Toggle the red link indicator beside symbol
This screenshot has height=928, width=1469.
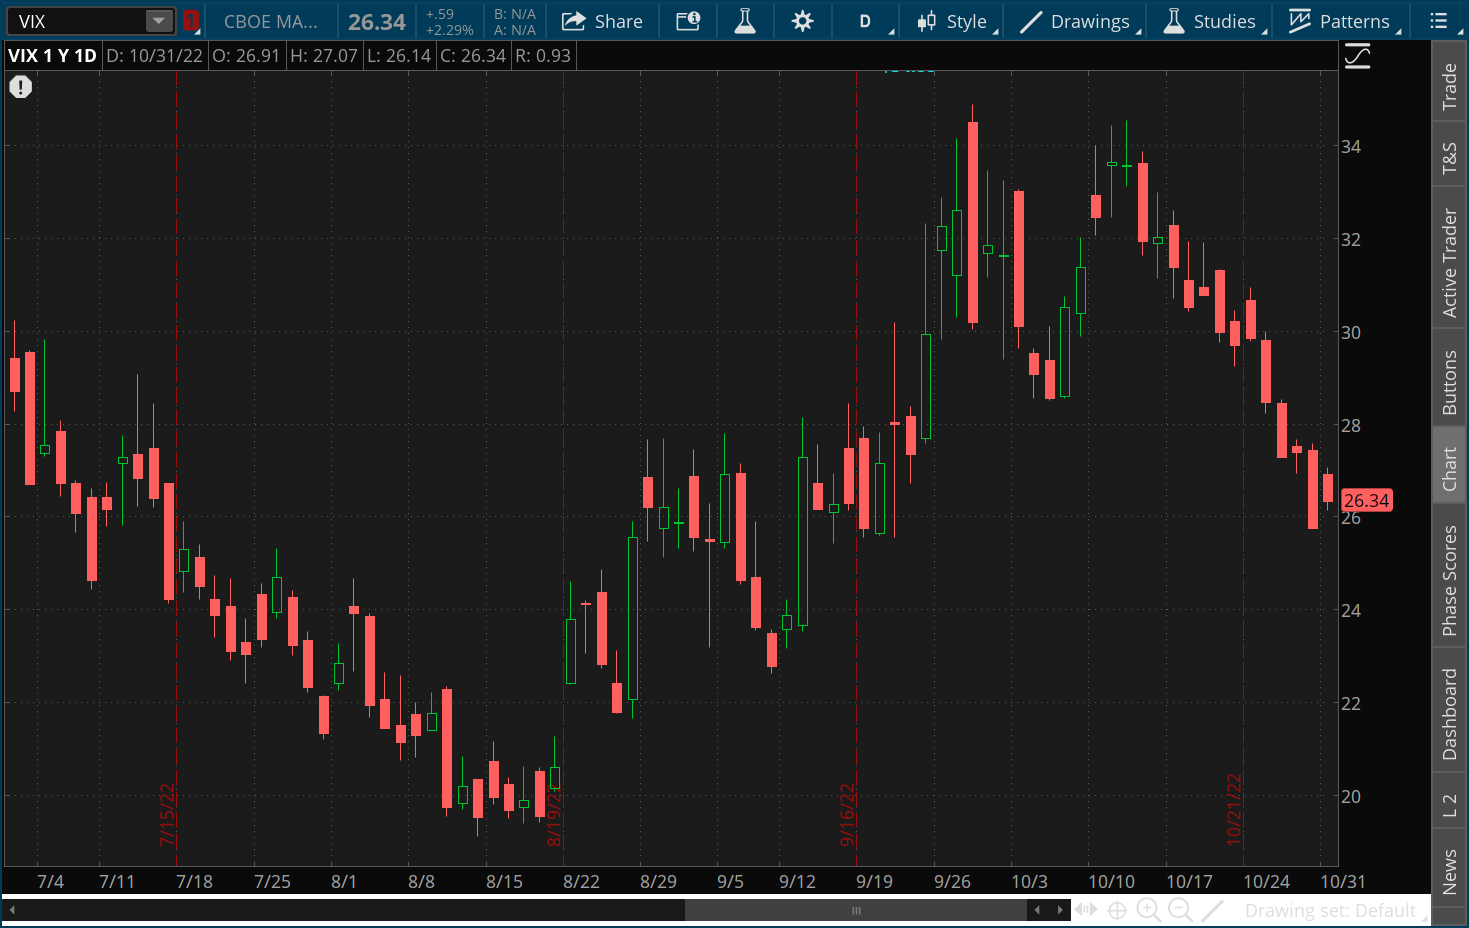(191, 21)
